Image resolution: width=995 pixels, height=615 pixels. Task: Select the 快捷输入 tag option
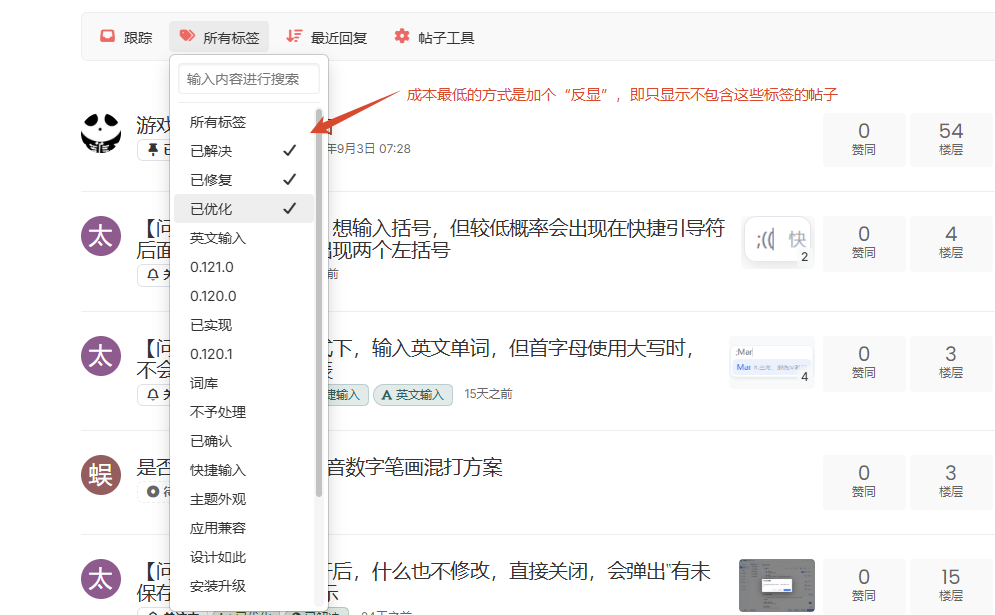point(244,470)
